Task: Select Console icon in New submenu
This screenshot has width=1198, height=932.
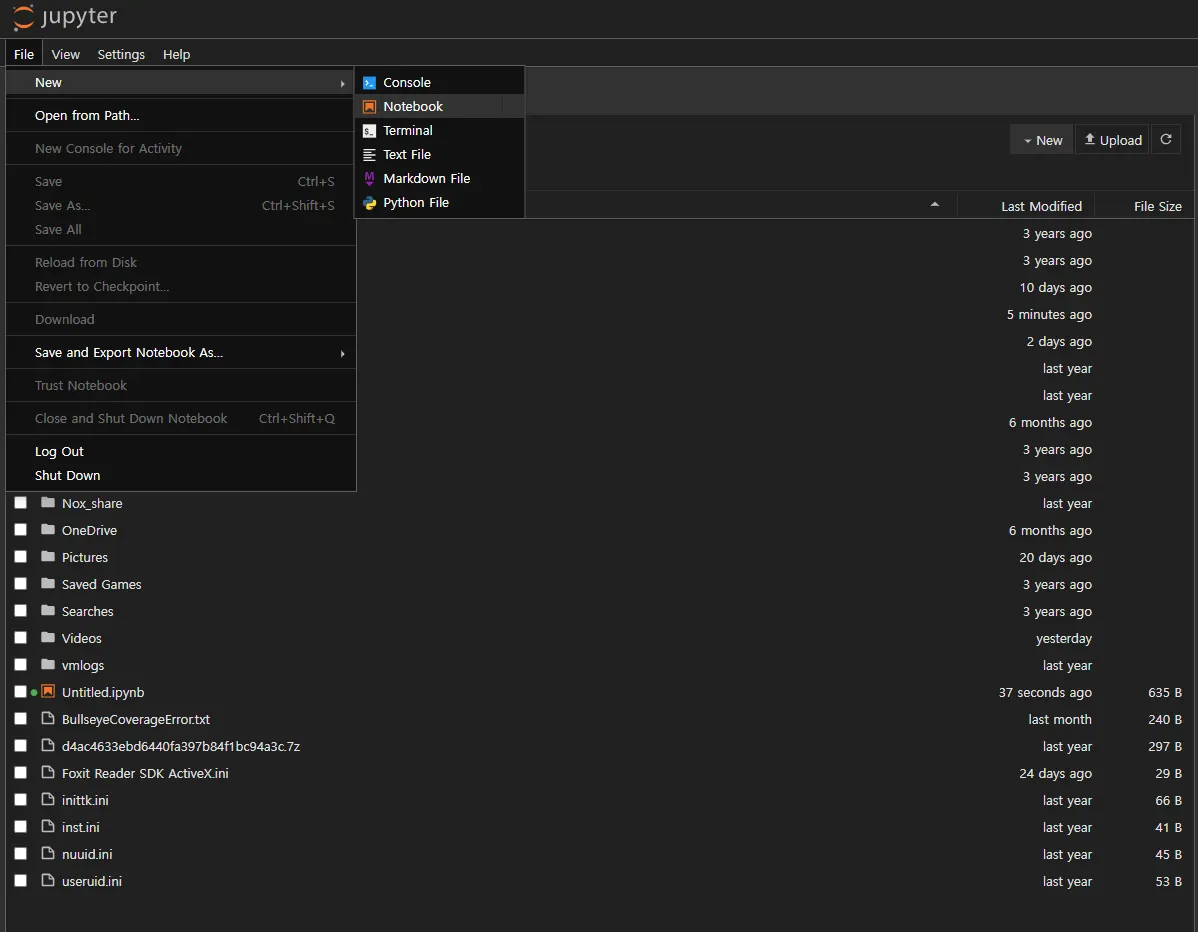Action: point(369,83)
